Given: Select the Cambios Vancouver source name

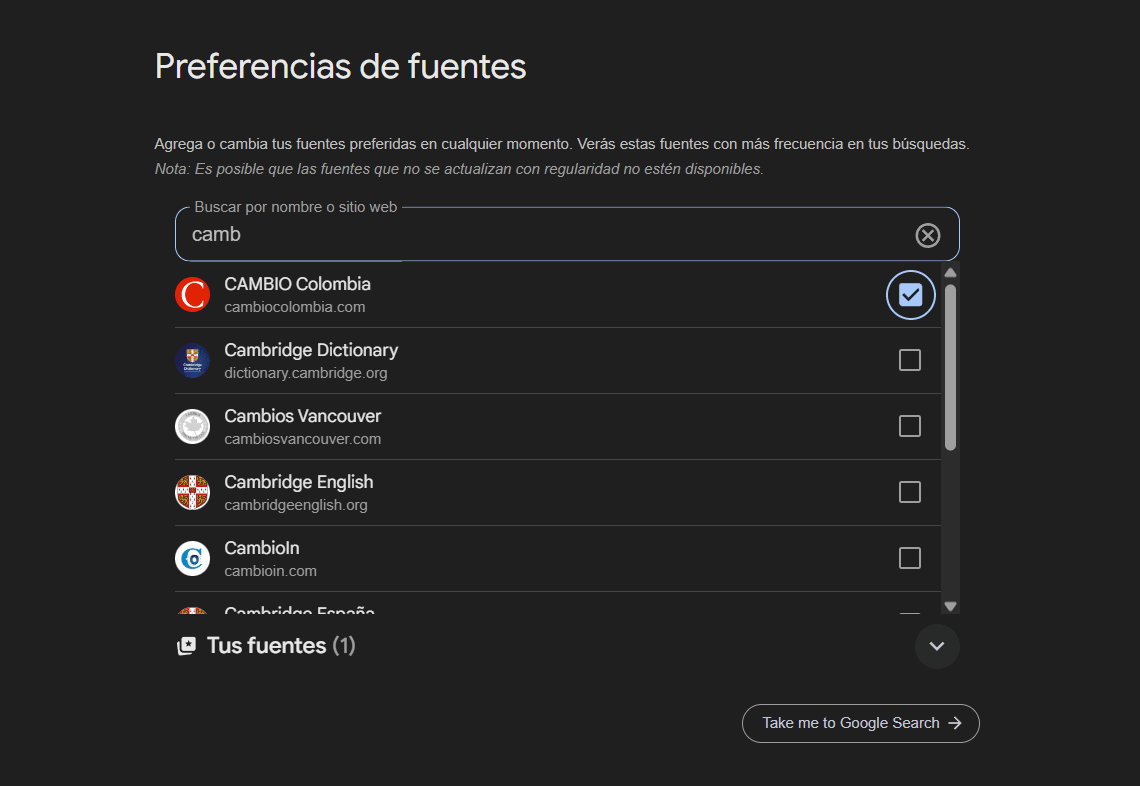Looking at the screenshot, I should click(x=302, y=416).
